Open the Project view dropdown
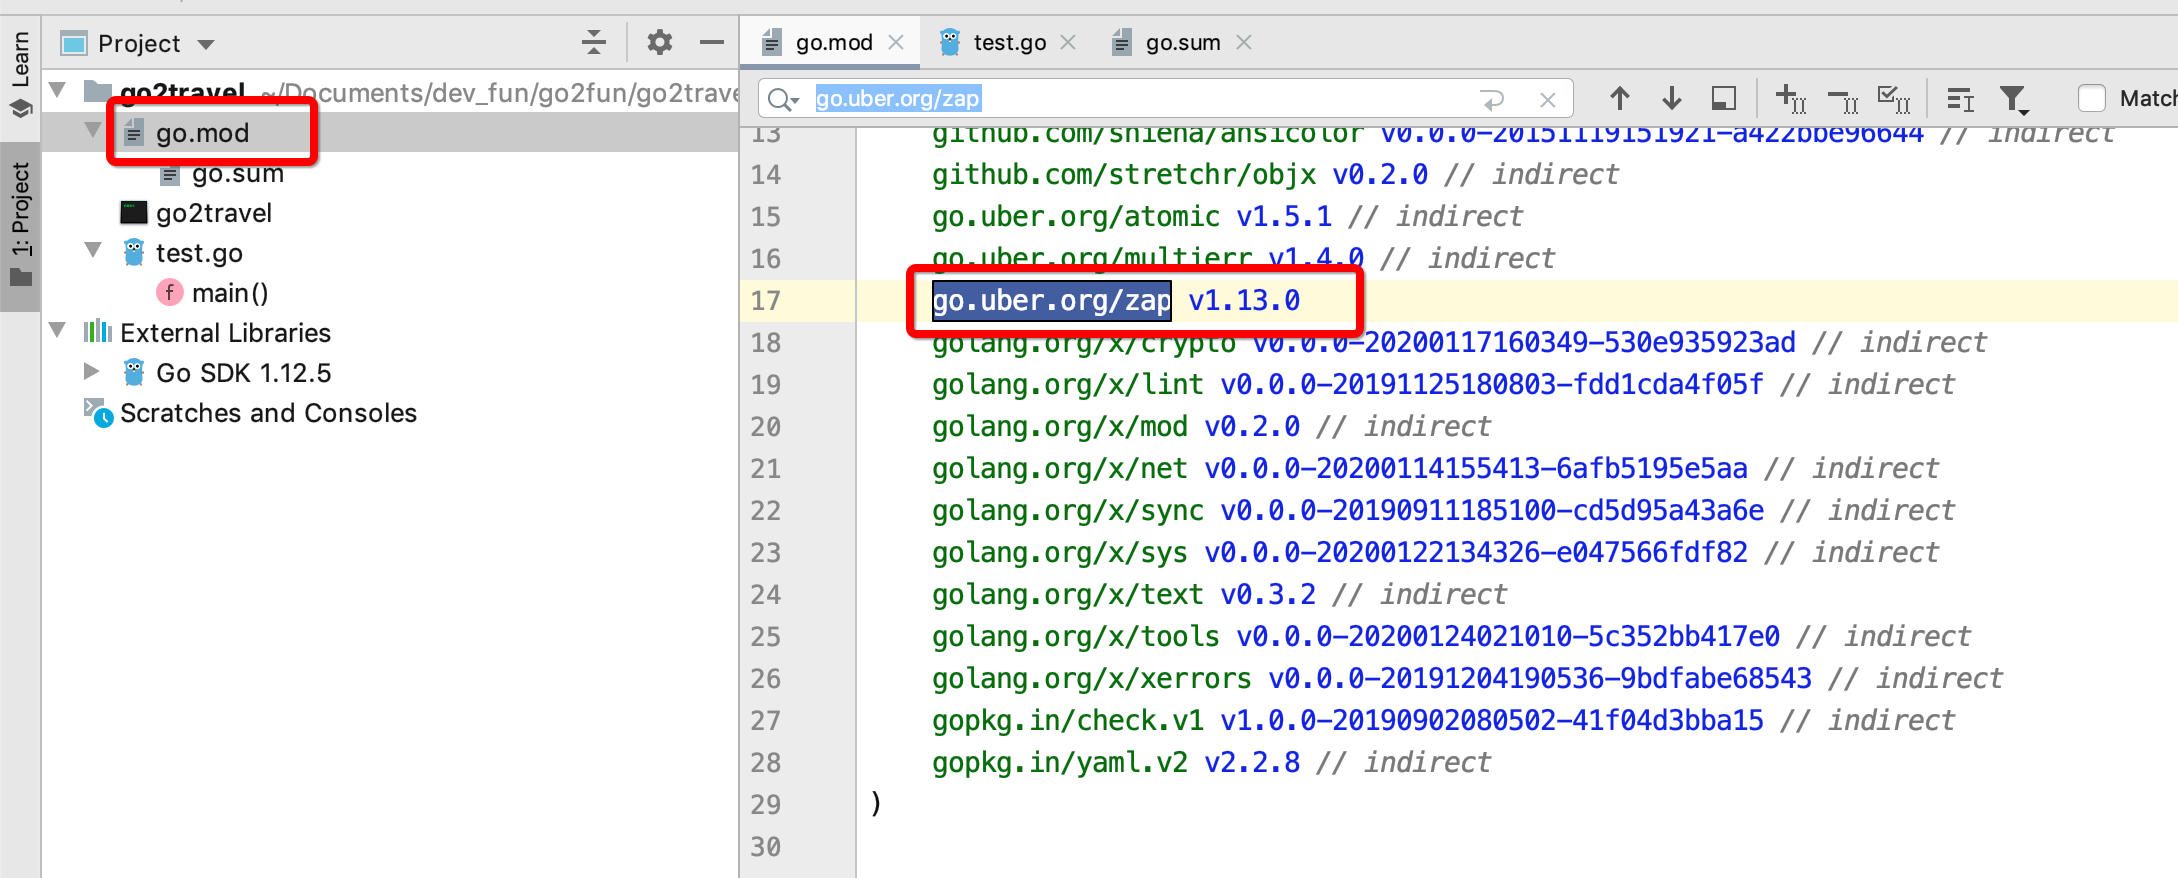This screenshot has width=2178, height=878. pos(206,44)
